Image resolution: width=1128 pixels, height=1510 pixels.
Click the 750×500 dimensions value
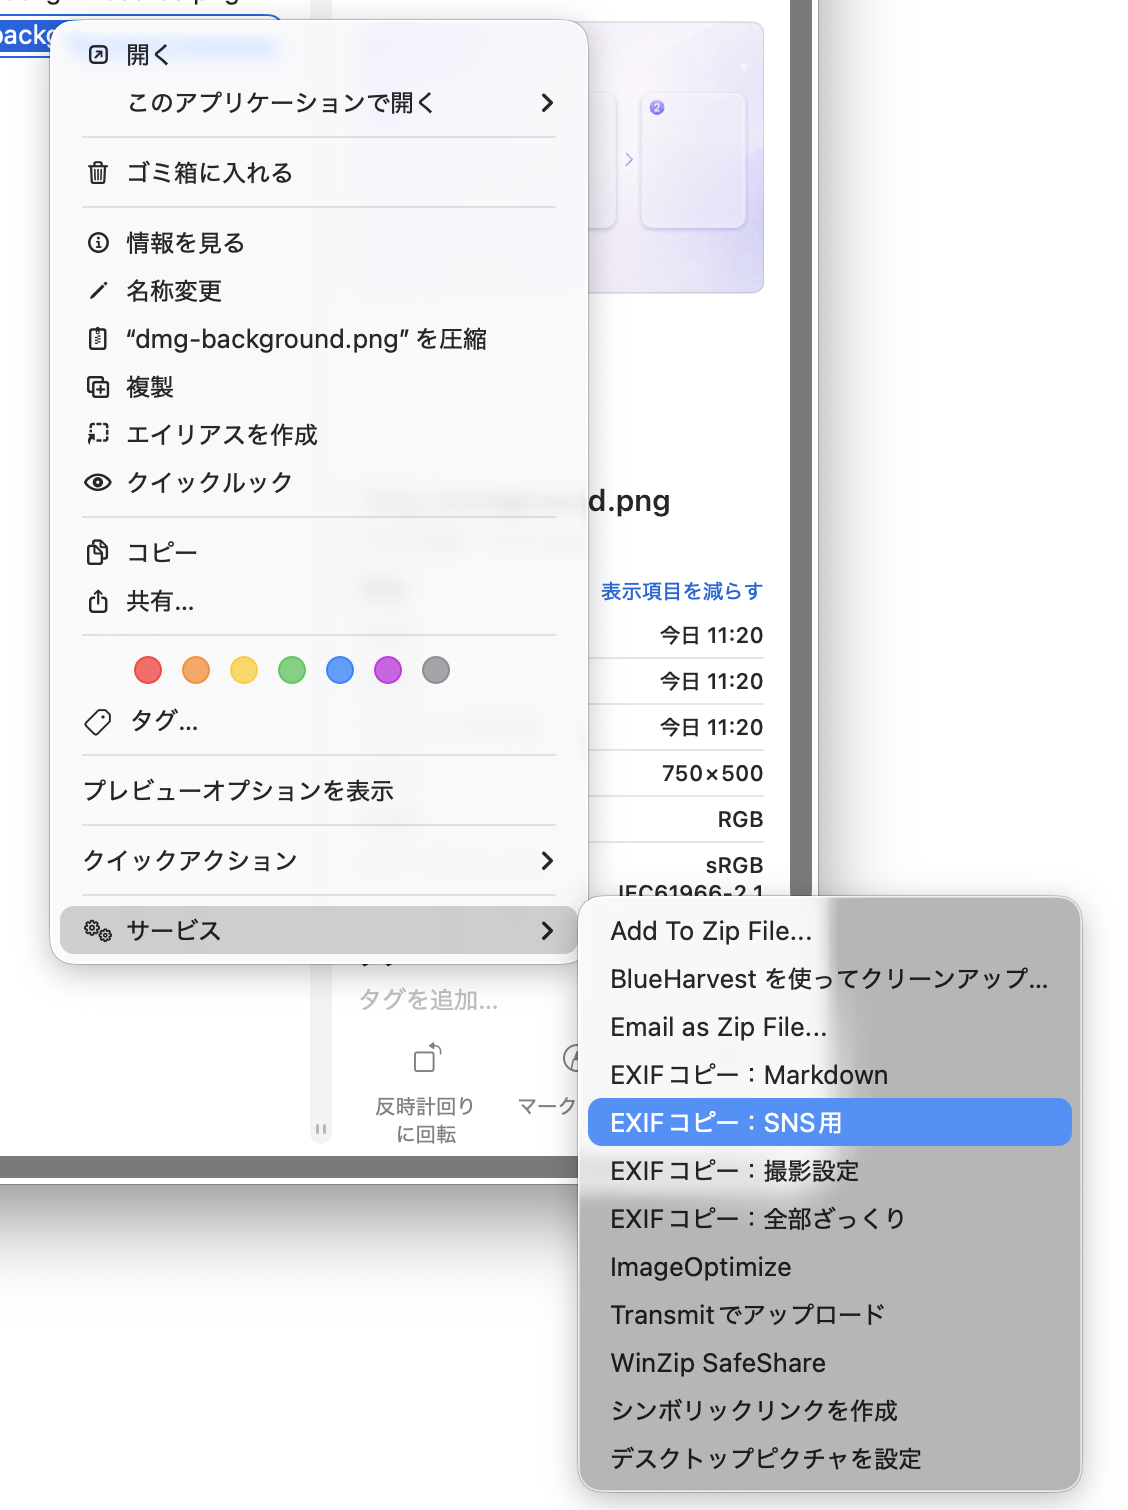[x=712, y=773]
